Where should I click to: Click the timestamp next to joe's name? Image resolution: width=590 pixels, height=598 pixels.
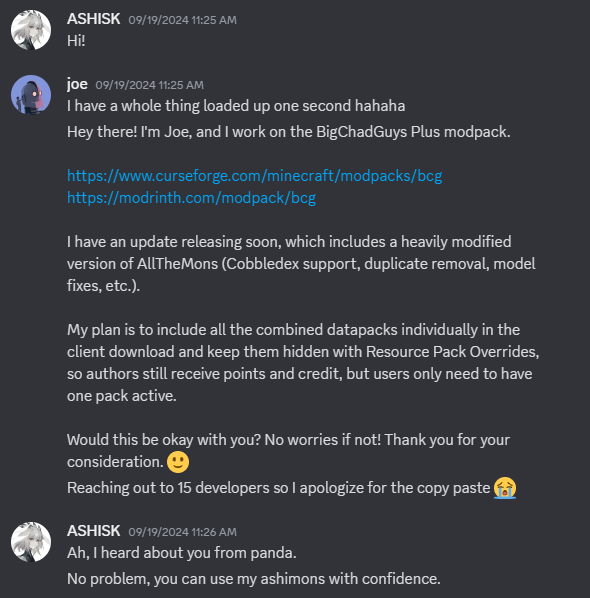tap(150, 85)
